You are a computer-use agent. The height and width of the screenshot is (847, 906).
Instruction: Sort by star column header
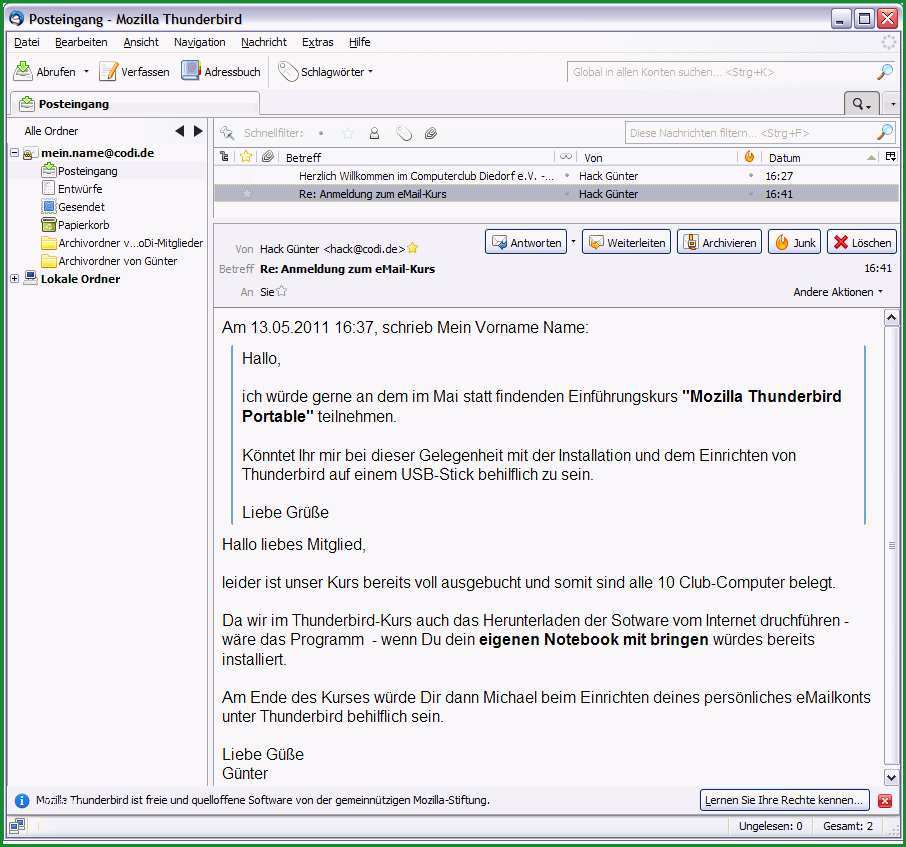[246, 157]
